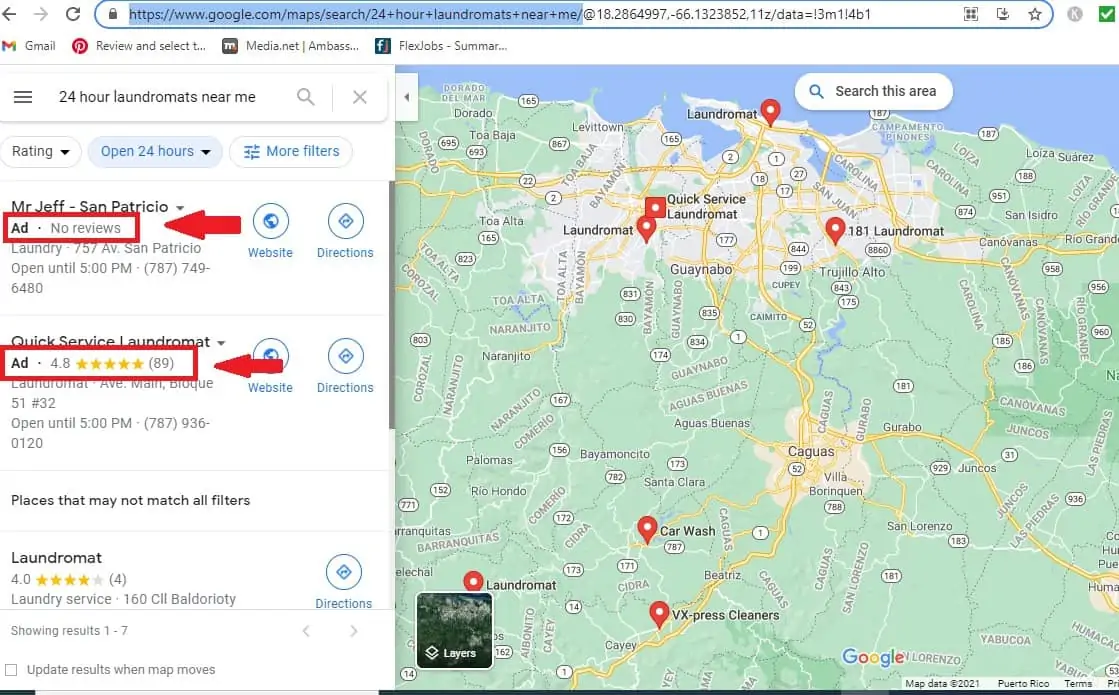Click the Puerto Rico link in map footer
The width and height of the screenshot is (1119, 695).
point(1023,684)
